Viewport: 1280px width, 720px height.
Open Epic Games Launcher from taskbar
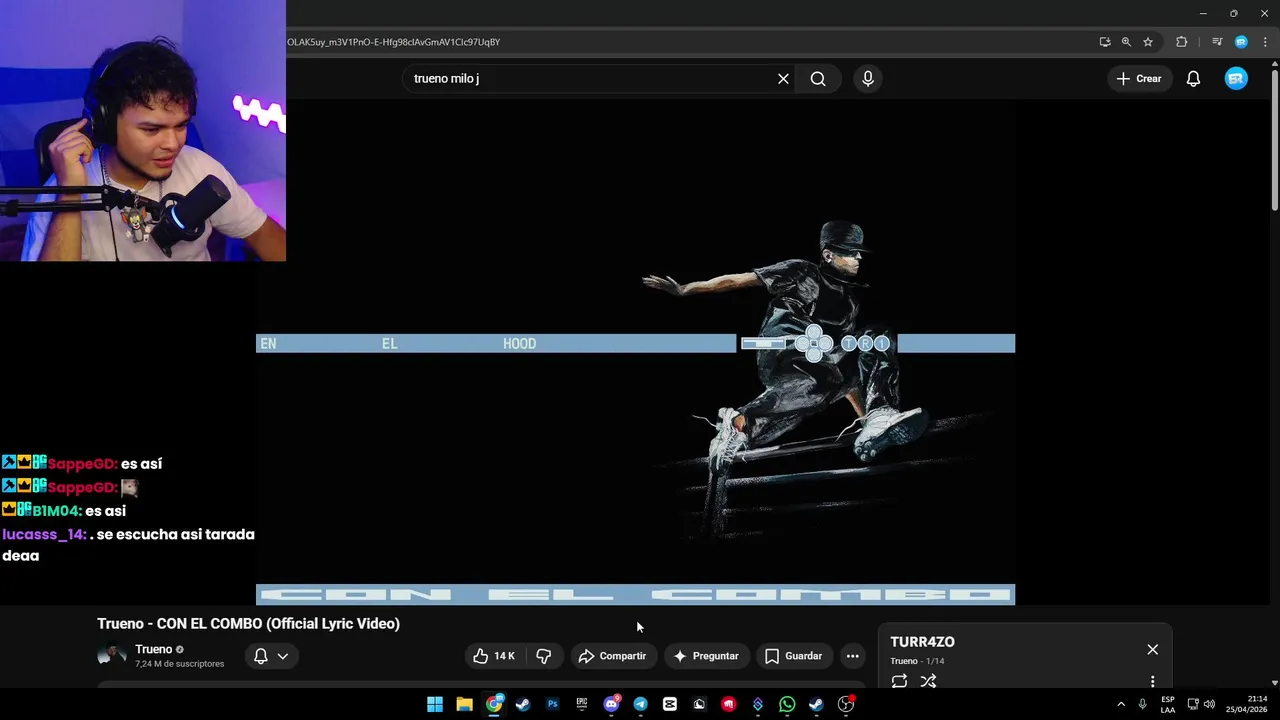tap(582, 704)
